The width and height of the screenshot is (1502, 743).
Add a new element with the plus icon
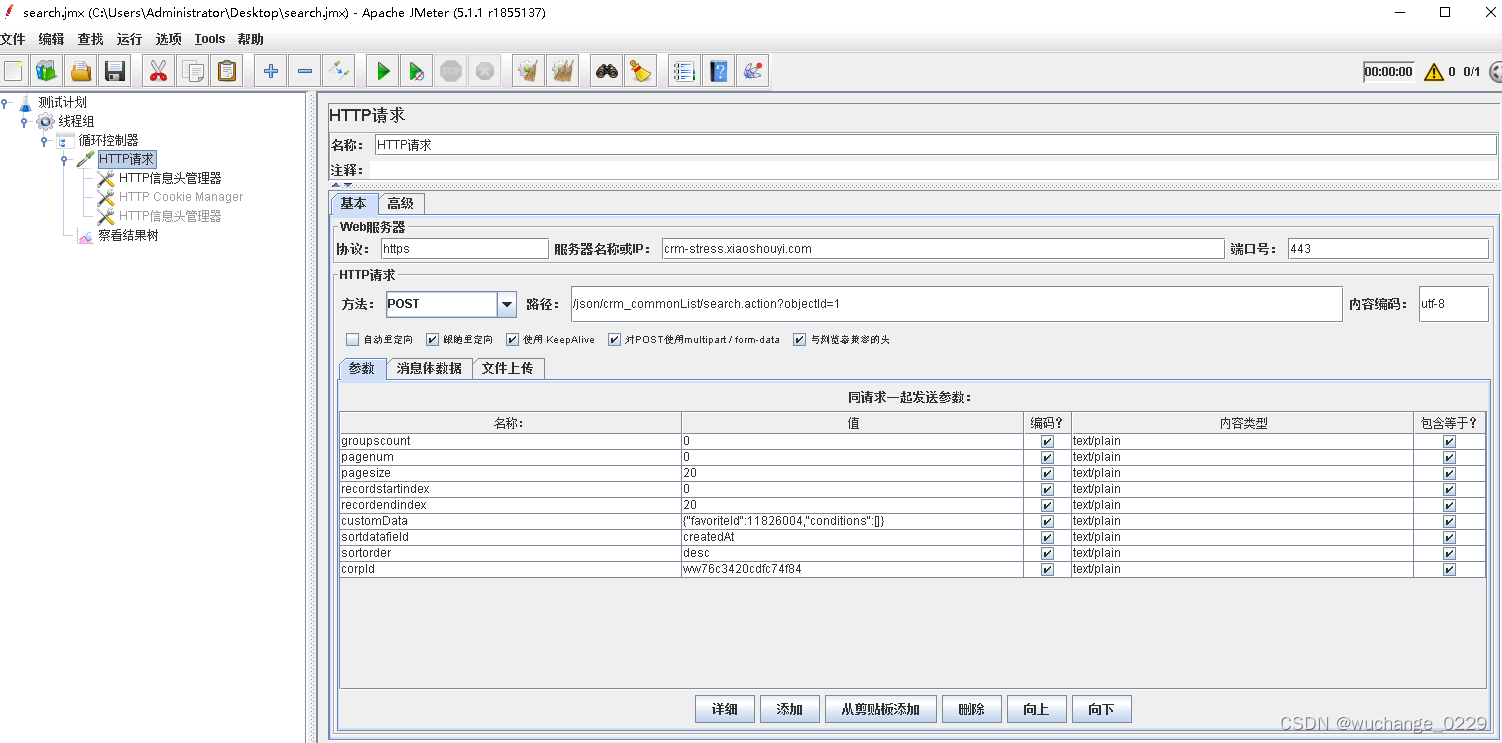[272, 70]
